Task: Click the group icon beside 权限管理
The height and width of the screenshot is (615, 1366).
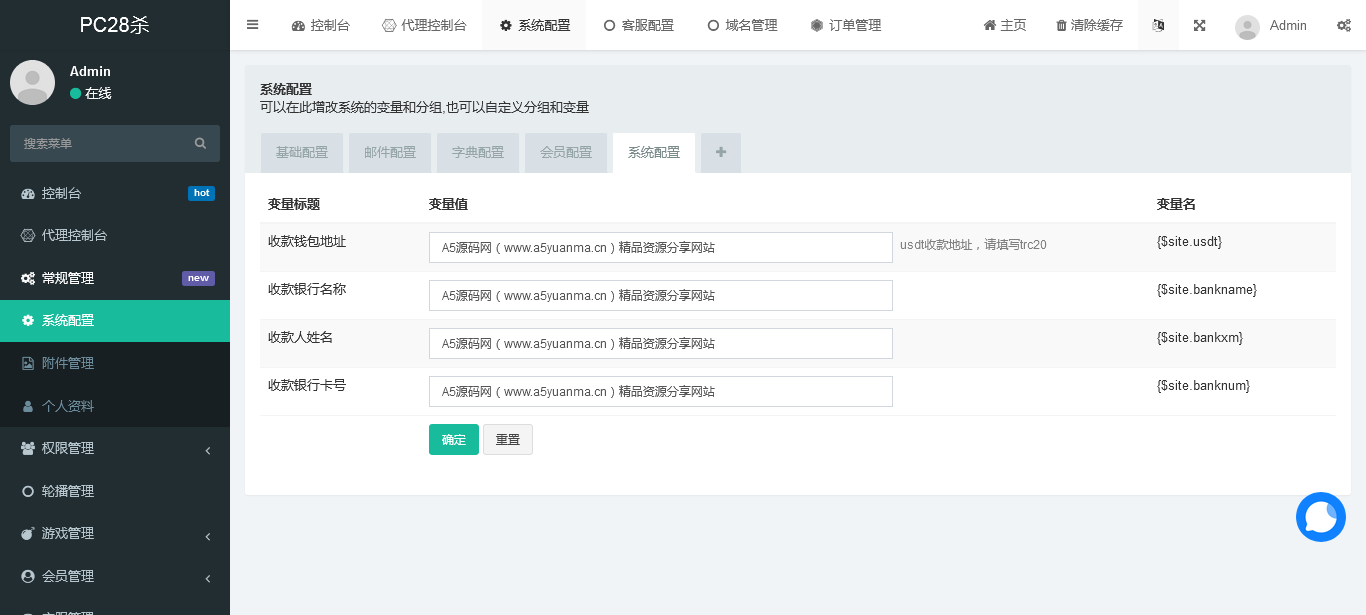Action: point(28,449)
